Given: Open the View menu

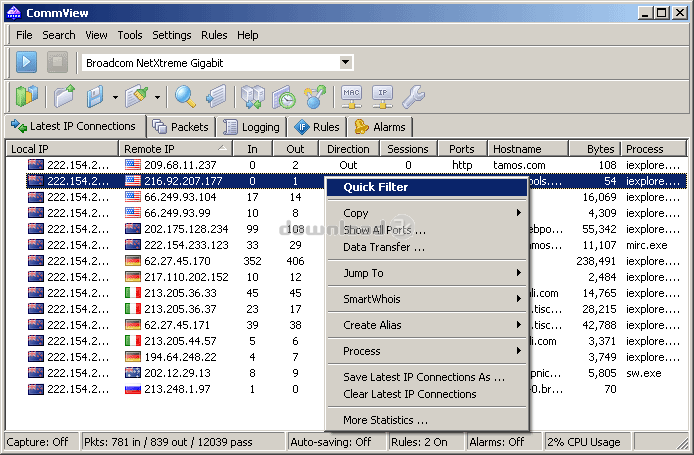Looking at the screenshot, I should pyautogui.click(x=96, y=35).
